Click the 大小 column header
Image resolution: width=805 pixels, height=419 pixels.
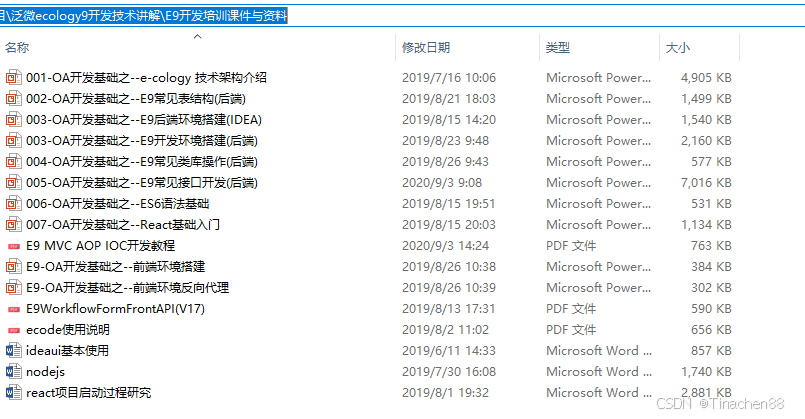pyautogui.click(x=677, y=48)
